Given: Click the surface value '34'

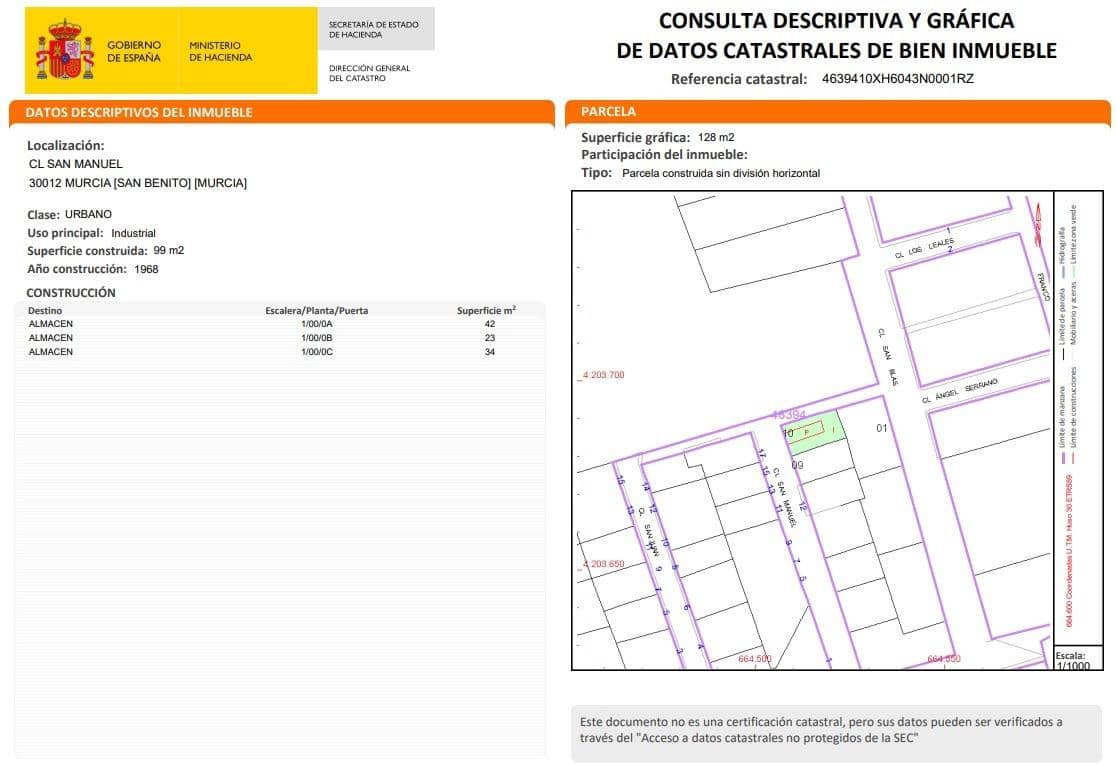Looking at the screenshot, I should pyautogui.click(x=489, y=352).
